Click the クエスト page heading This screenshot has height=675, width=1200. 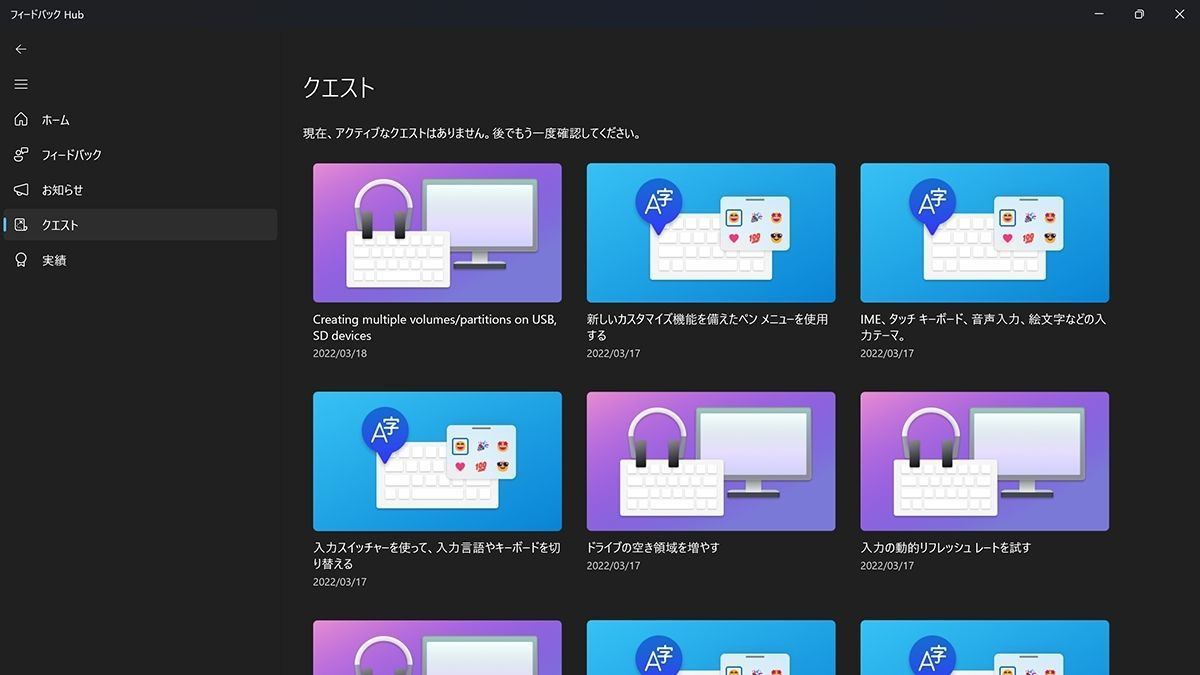(x=339, y=88)
